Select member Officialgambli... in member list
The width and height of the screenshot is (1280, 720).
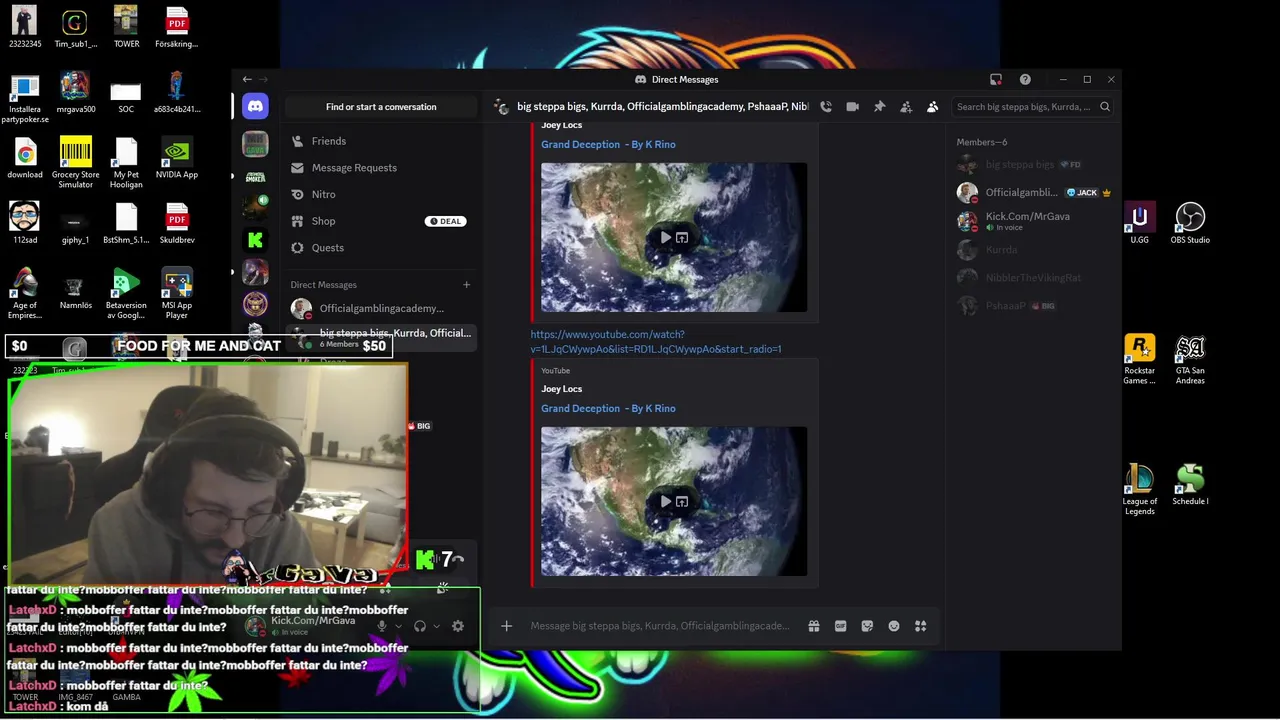tap(1035, 192)
